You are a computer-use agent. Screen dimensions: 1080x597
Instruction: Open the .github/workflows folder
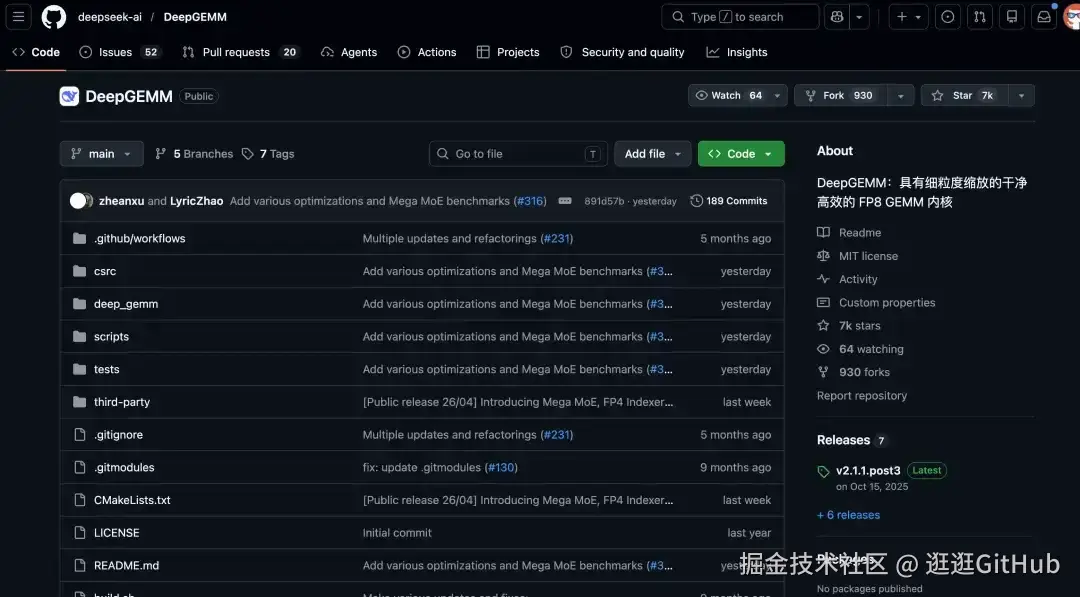(x=140, y=238)
